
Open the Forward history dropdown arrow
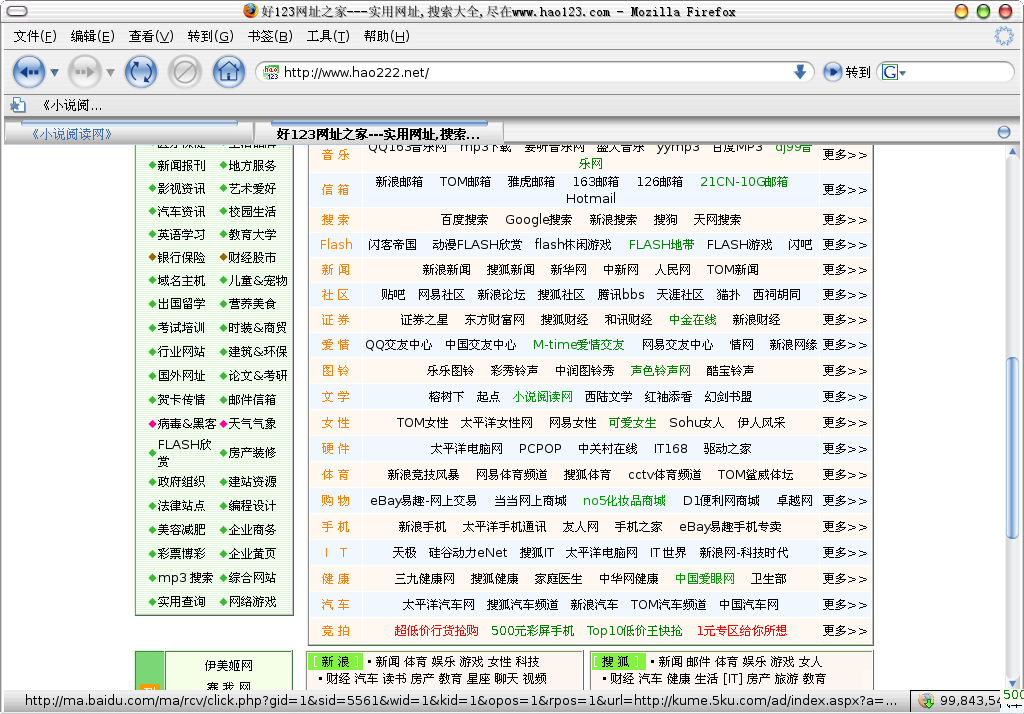click(x=110, y=72)
